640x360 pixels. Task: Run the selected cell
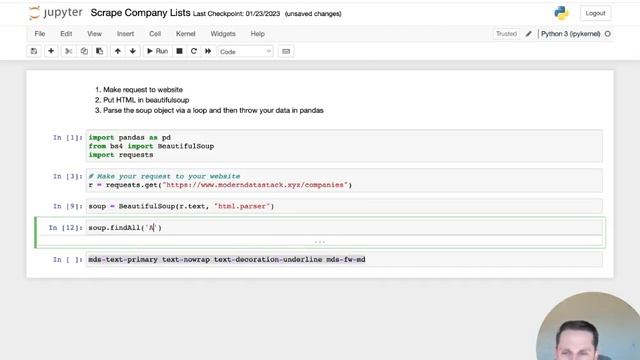tap(157, 51)
